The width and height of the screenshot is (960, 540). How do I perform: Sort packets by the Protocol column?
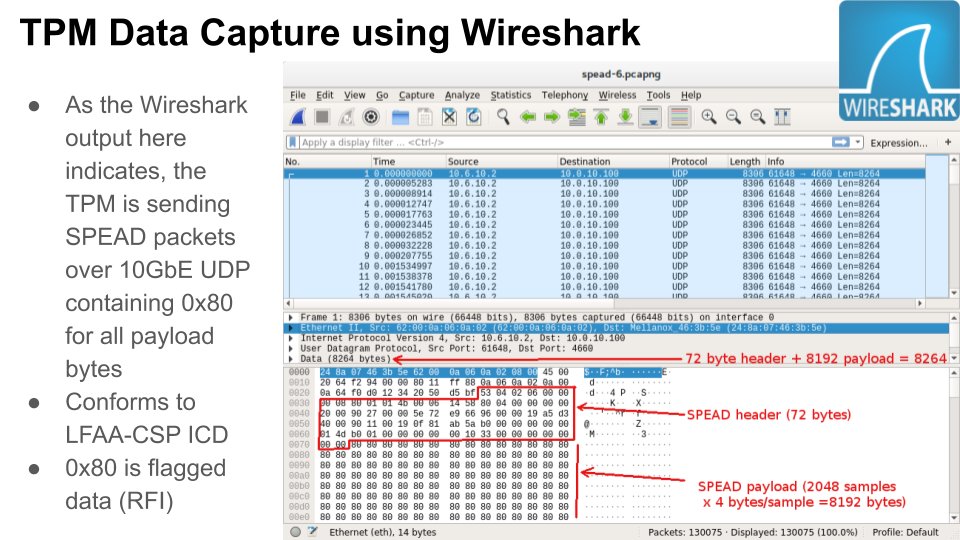[698, 161]
